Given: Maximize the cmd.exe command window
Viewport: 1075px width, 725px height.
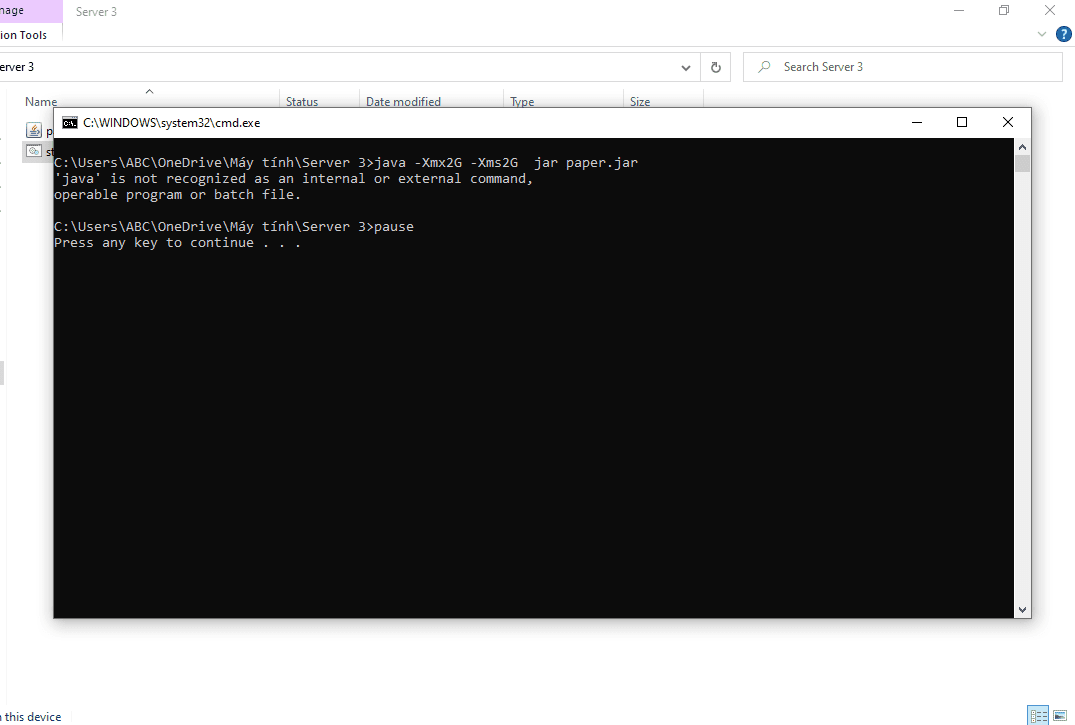Looking at the screenshot, I should [962, 123].
